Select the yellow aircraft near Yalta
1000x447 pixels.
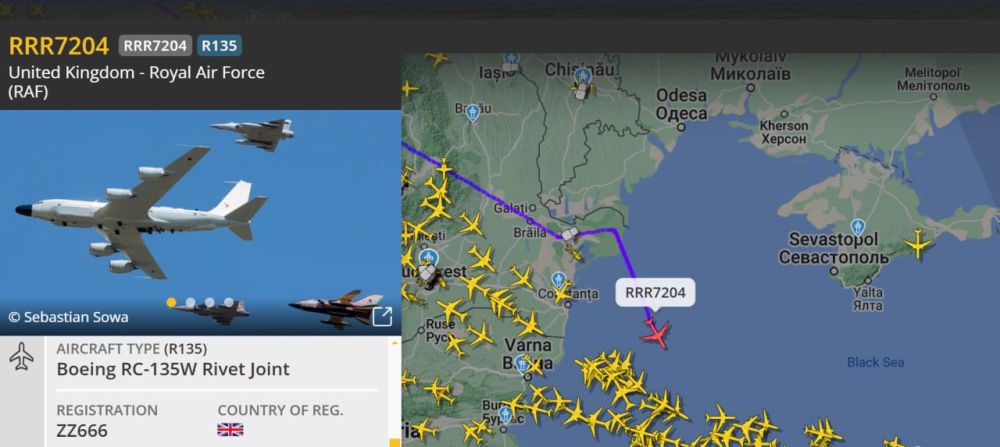point(918,244)
